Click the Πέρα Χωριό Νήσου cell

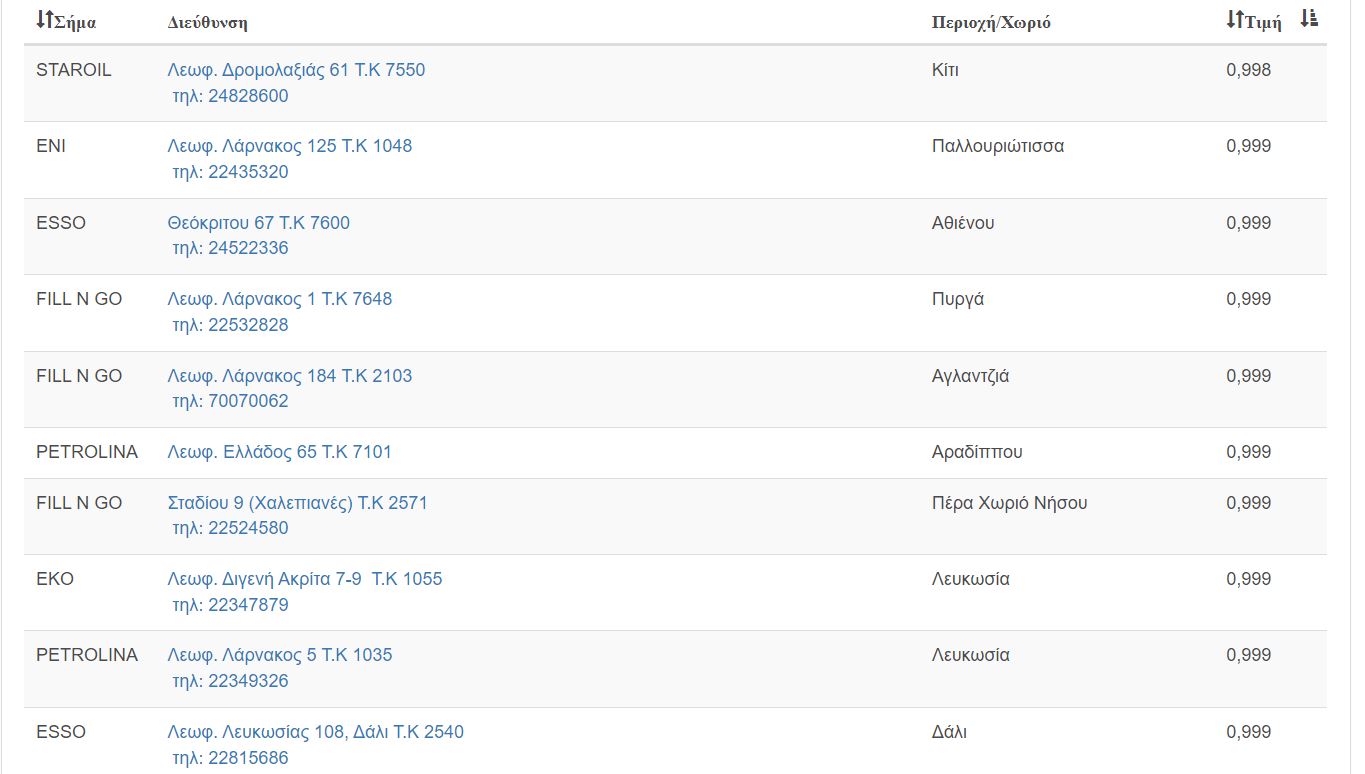(x=1010, y=503)
